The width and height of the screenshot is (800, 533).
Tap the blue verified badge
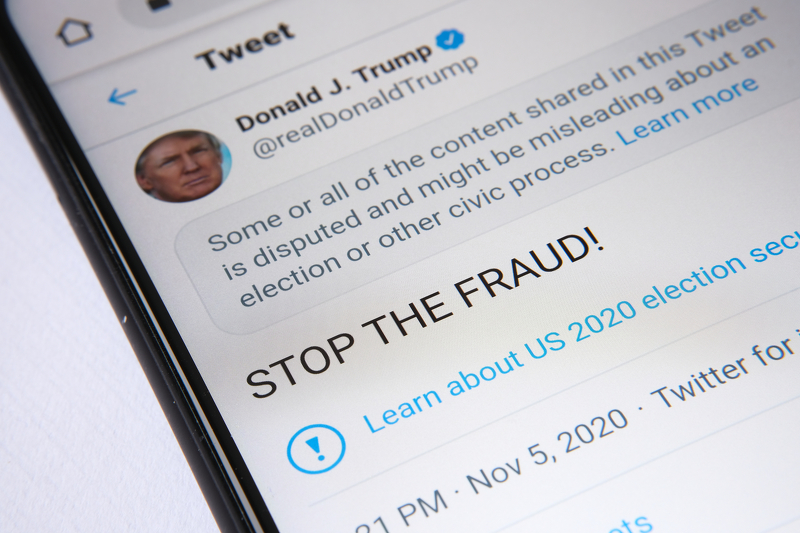pyautogui.click(x=449, y=39)
